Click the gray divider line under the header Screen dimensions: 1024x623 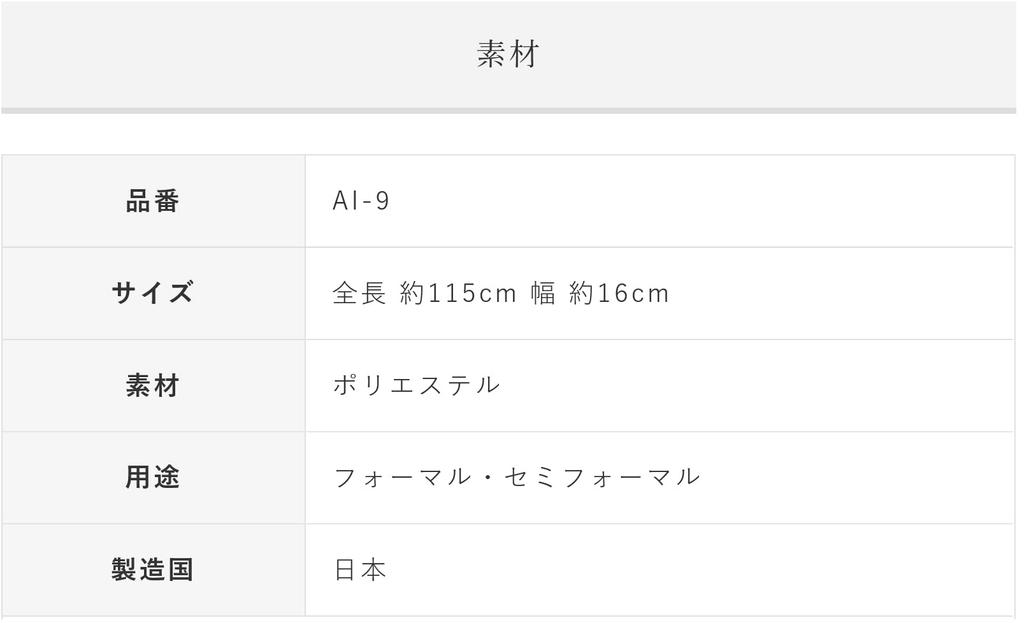[x=508, y=110]
